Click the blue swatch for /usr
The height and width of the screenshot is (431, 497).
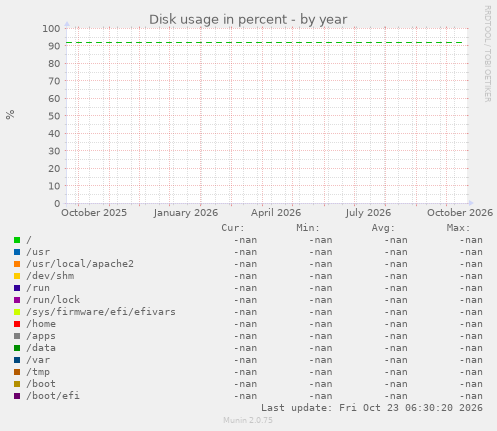[x=17, y=252]
